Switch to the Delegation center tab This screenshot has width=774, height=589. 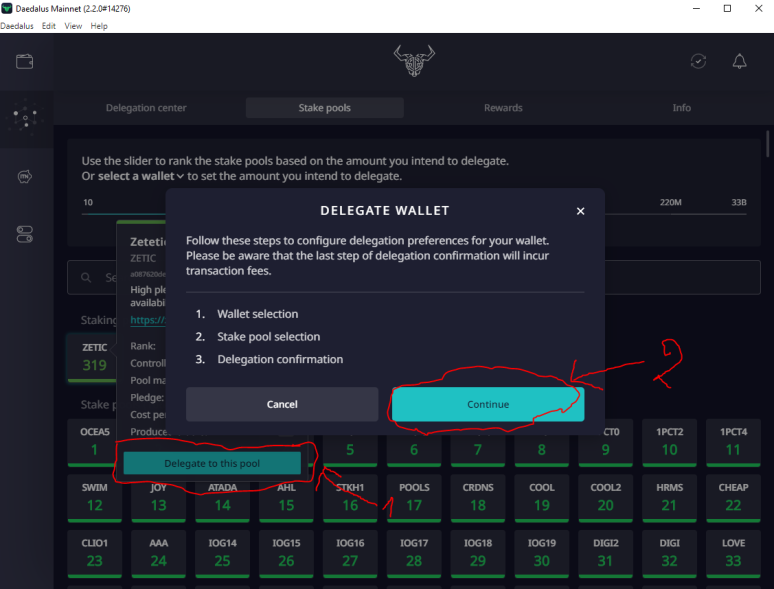146,108
